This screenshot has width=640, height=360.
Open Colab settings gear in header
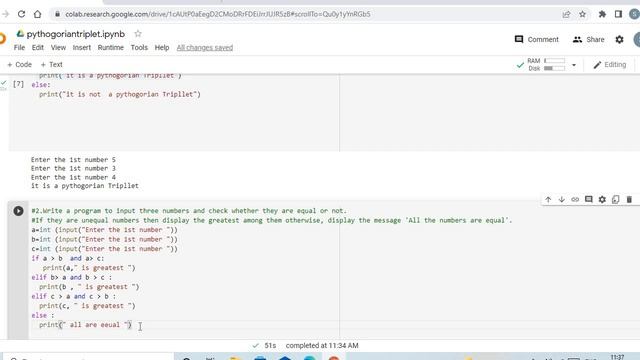tap(620, 40)
